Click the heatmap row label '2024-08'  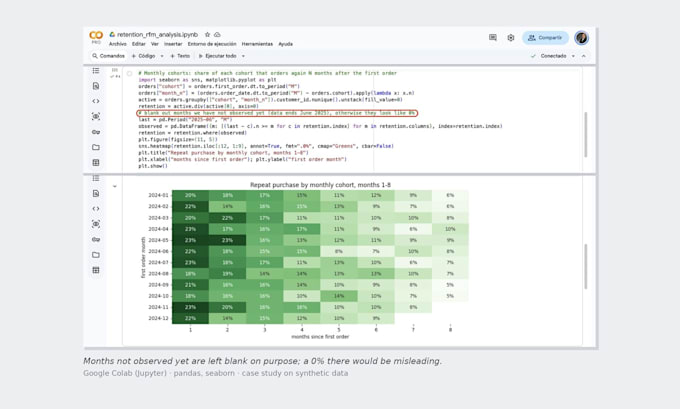158,274
